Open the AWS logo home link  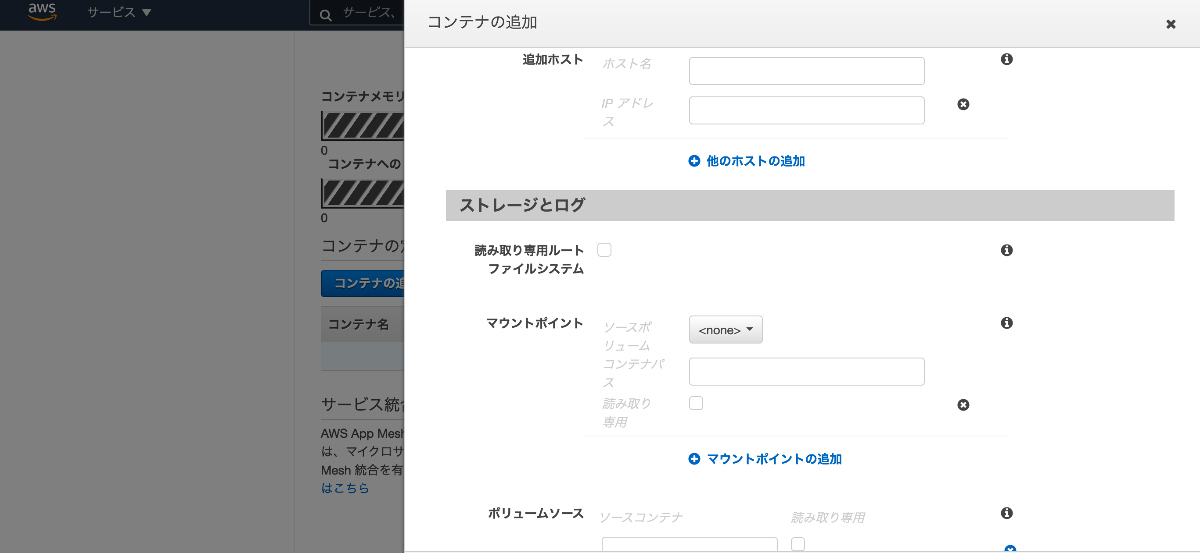42,12
